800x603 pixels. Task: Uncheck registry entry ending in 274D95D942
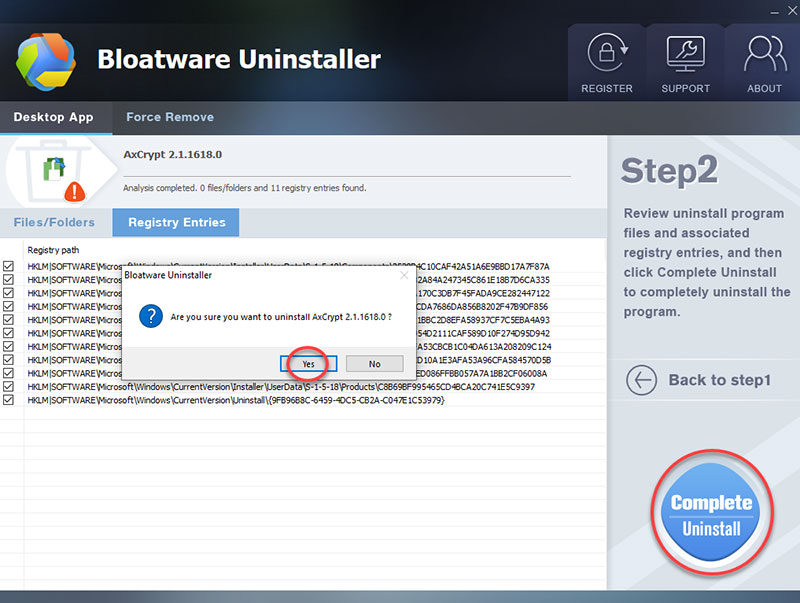(x=8, y=333)
